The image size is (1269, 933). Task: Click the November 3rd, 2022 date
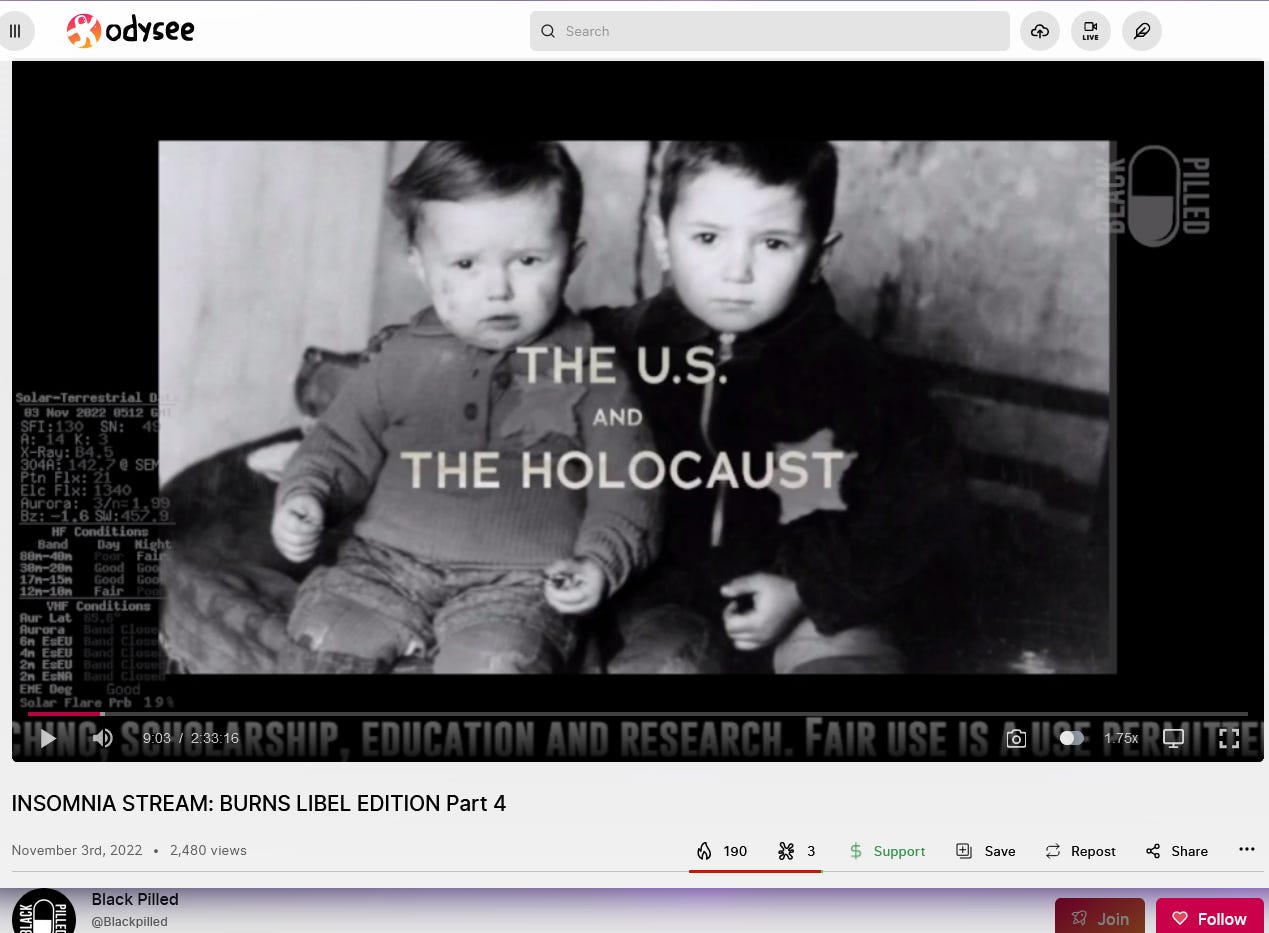77,850
